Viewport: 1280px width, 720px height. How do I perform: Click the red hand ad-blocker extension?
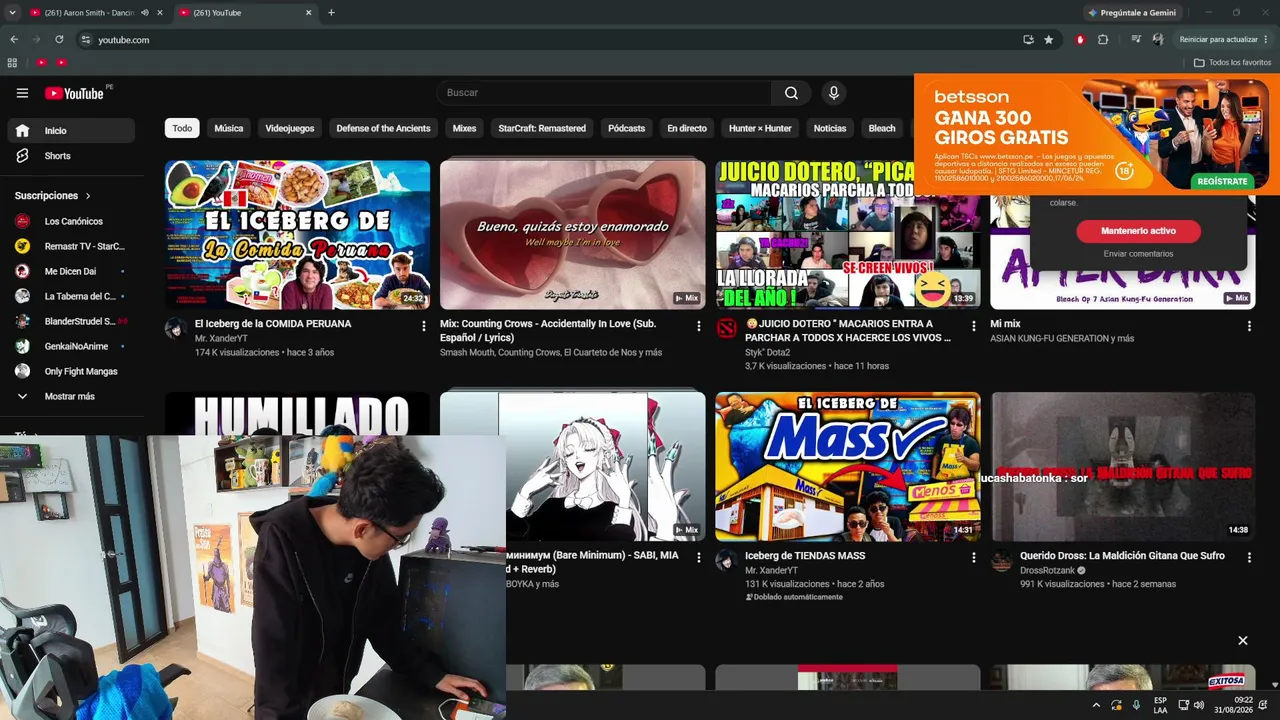(x=1080, y=40)
